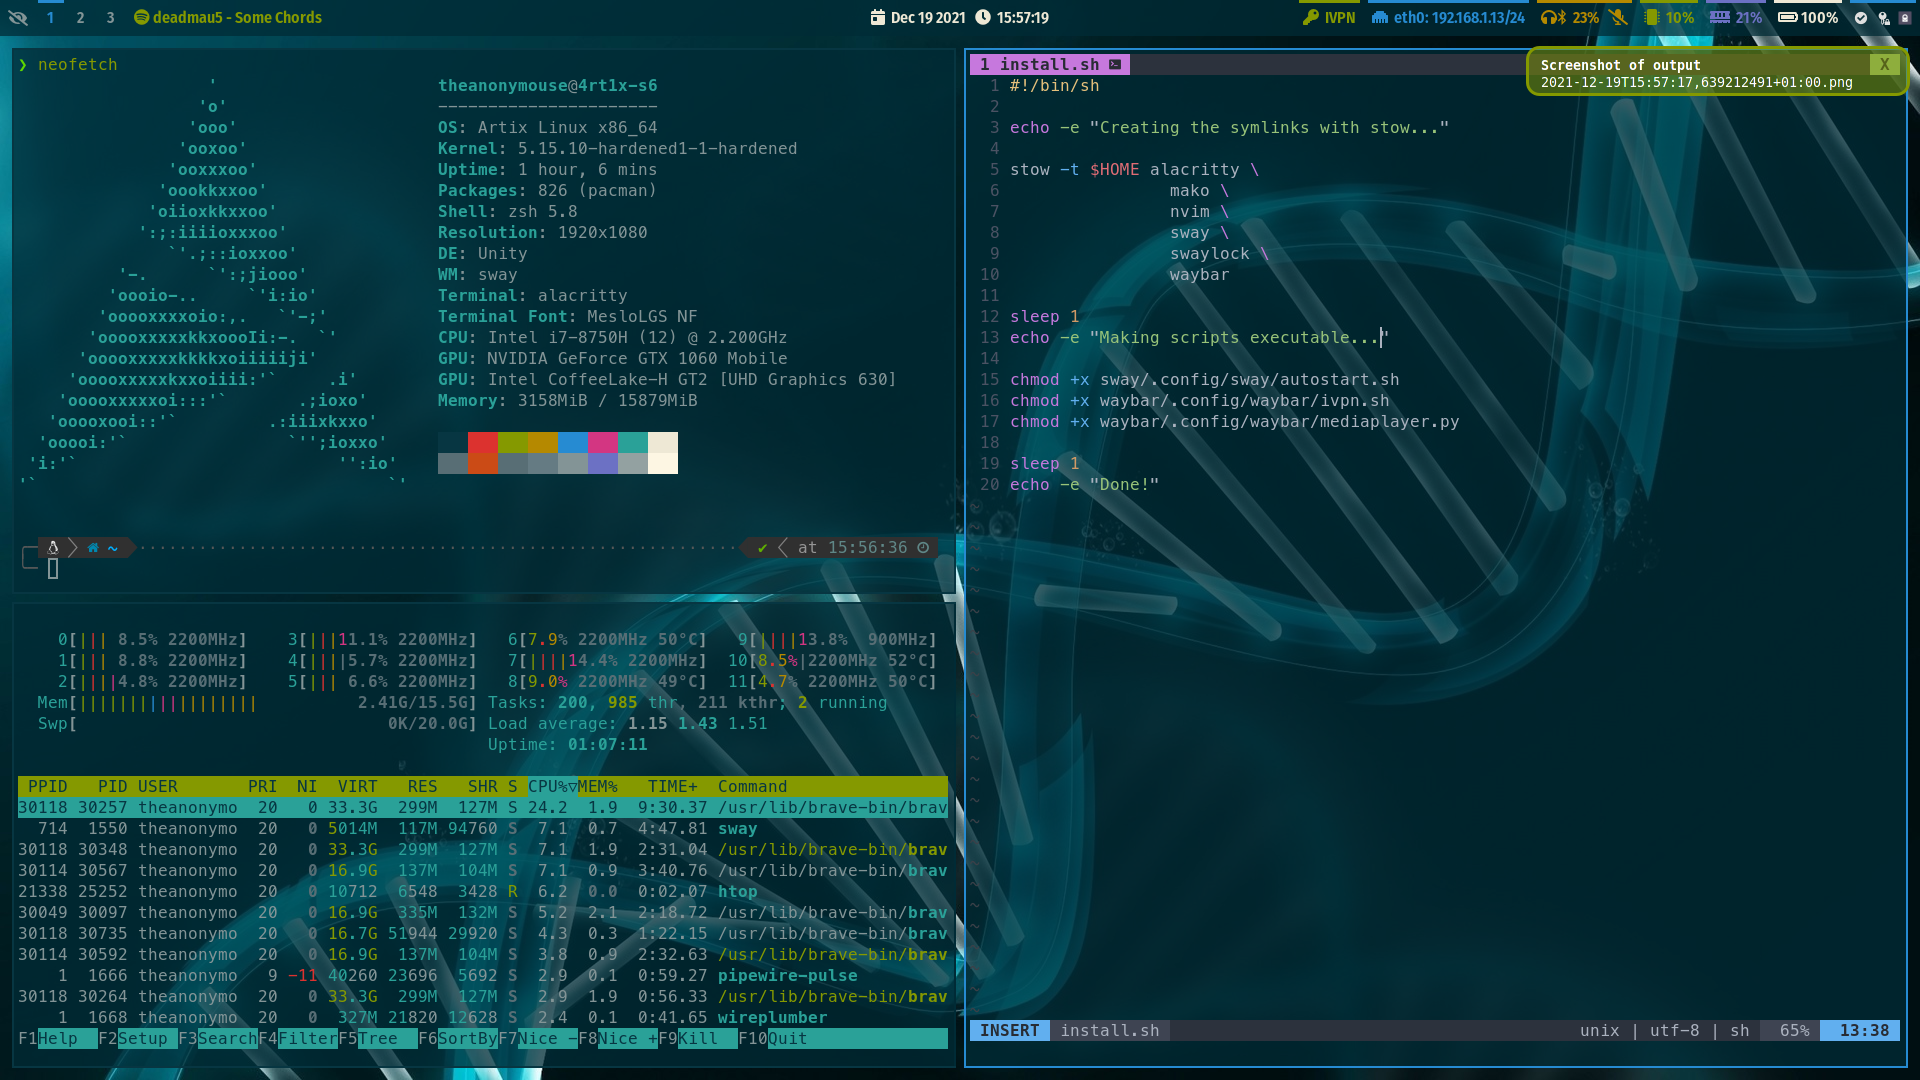This screenshot has width=1920, height=1080.
Task: Select the highlighted brave row PID 30257
Action: [483, 807]
